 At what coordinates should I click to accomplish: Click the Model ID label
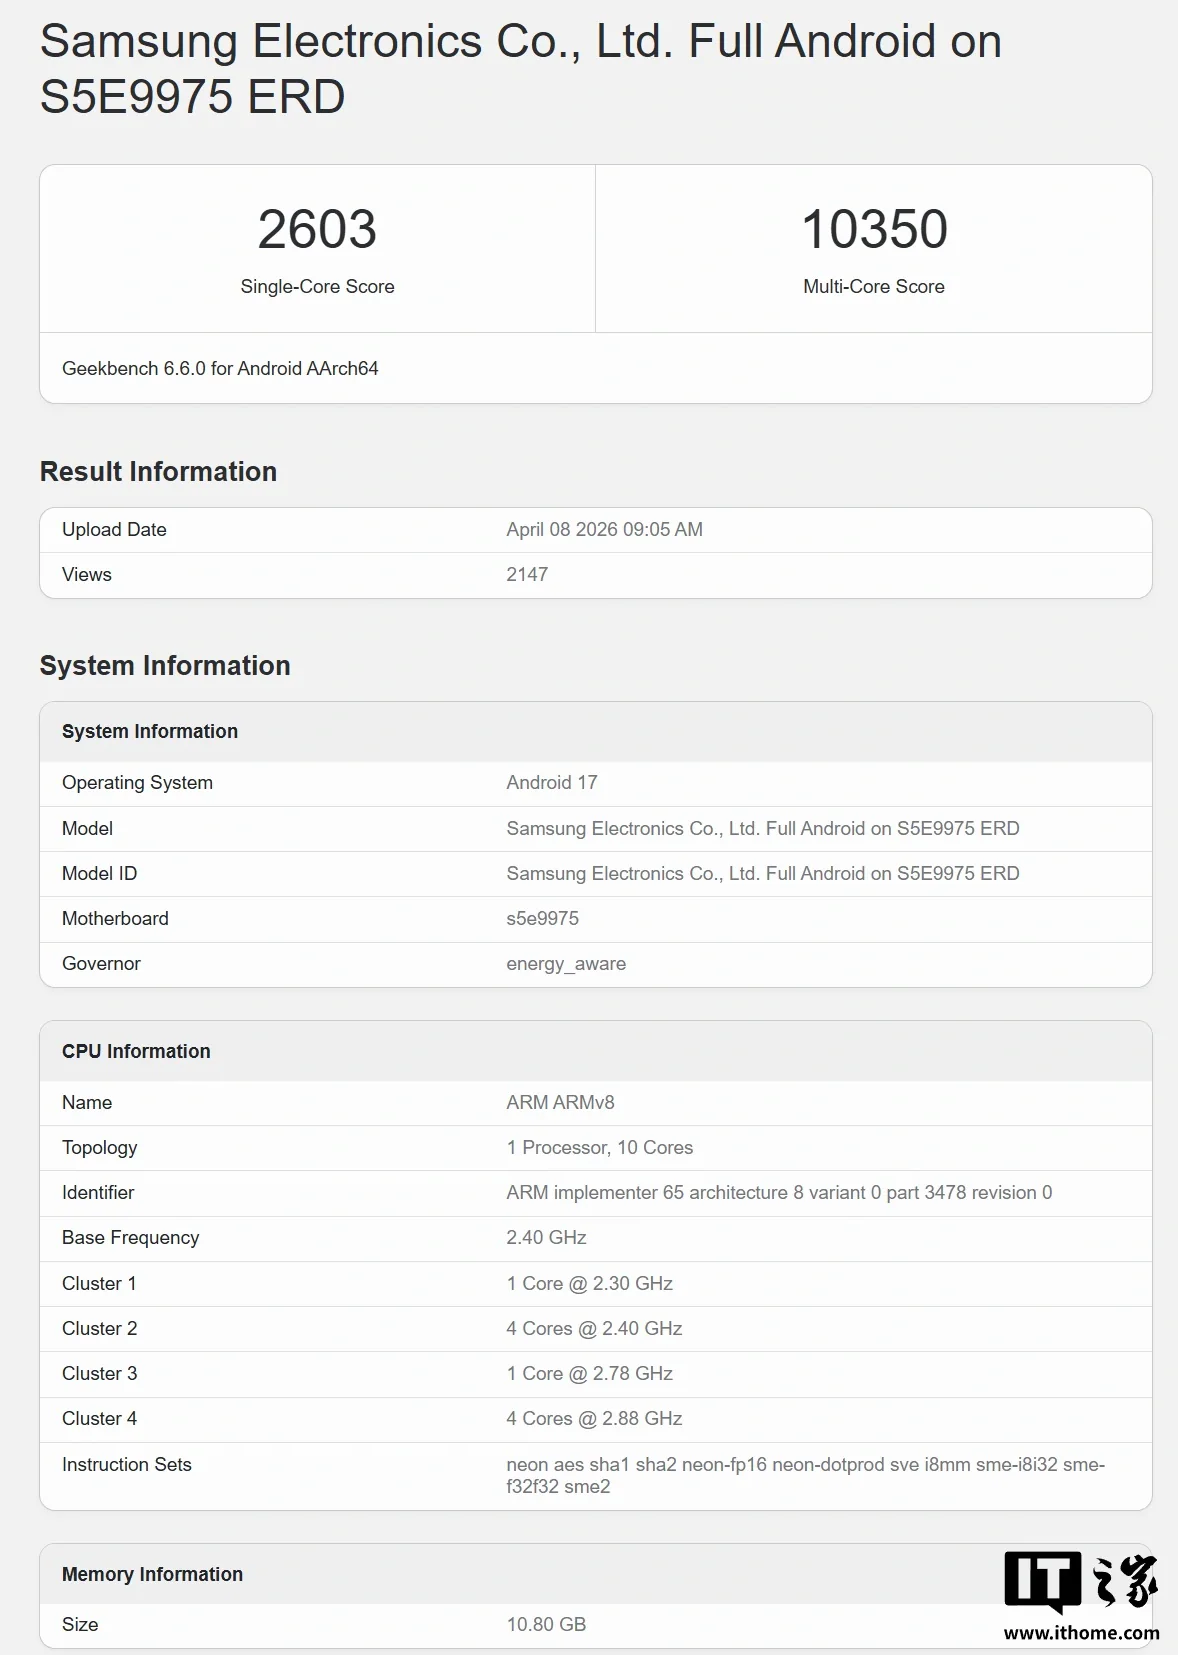[99, 874]
